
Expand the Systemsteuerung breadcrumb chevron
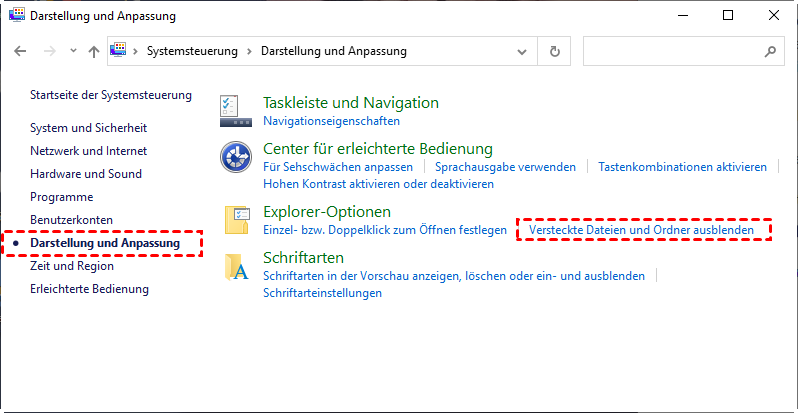coord(250,51)
